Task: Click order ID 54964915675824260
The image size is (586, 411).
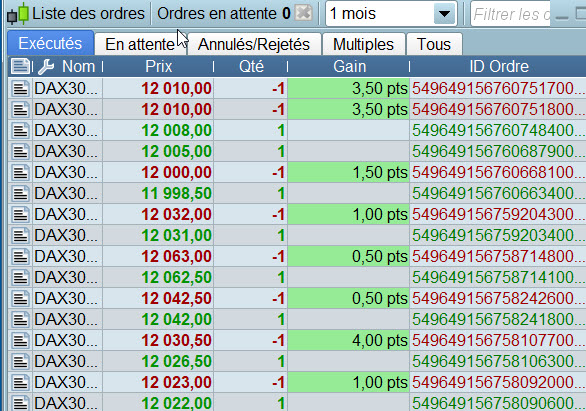Action: [499, 298]
